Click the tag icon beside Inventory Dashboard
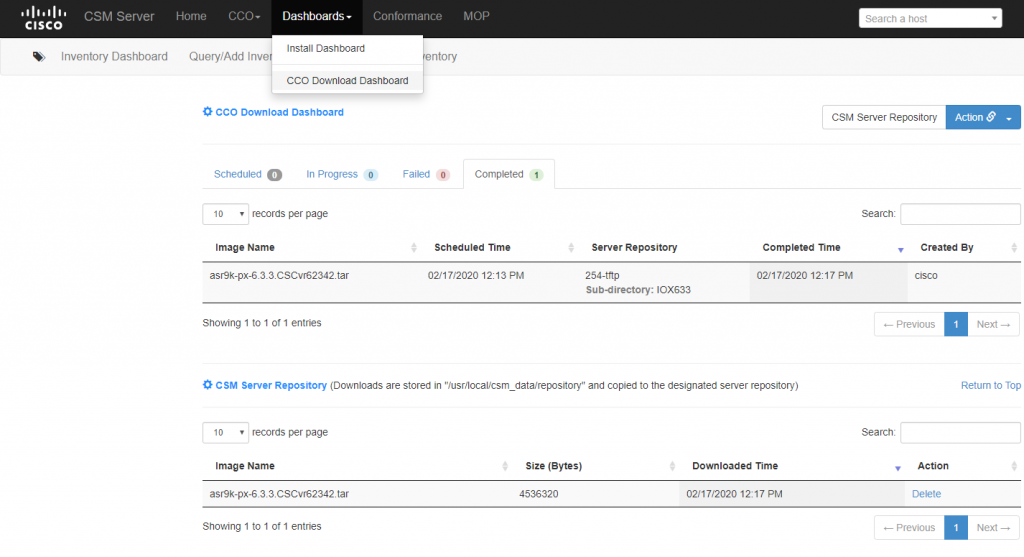The height and width of the screenshot is (557, 1024). [x=39, y=57]
